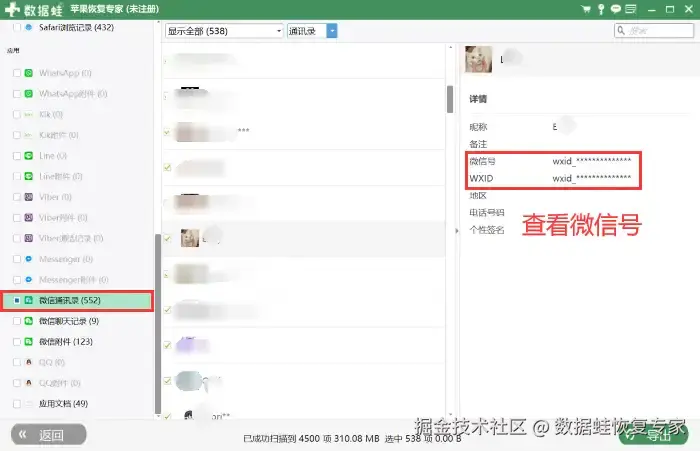Click the contact list vertical scrollbar
The image size is (700, 451).
450,99
